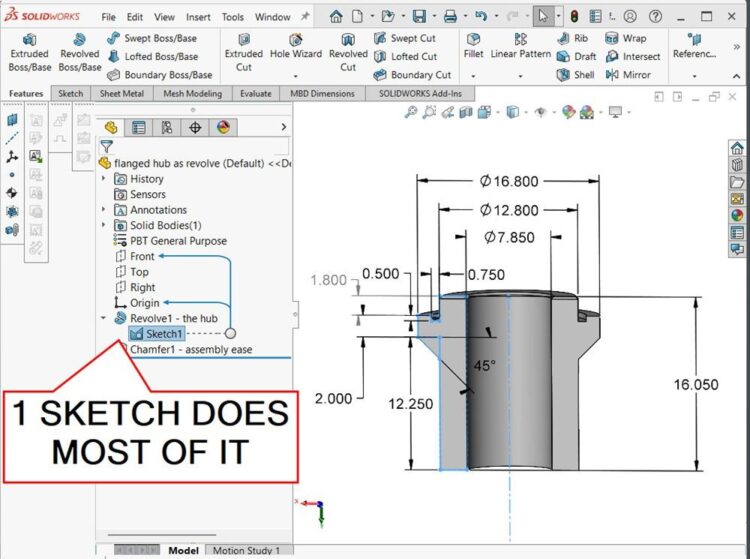Apply the Fillet tool
750x559 pixels.
[474, 47]
